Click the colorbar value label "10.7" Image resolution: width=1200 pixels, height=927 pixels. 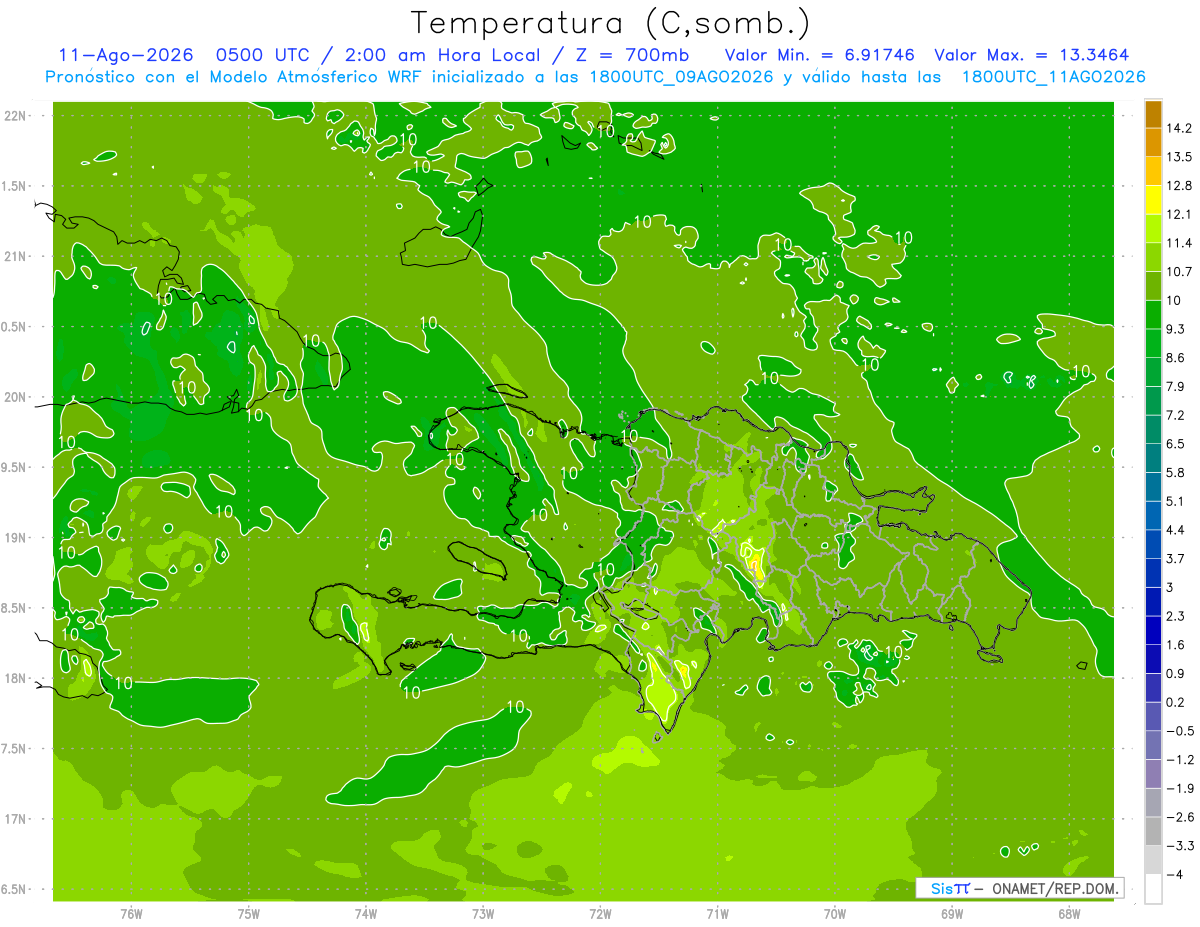point(1179,272)
